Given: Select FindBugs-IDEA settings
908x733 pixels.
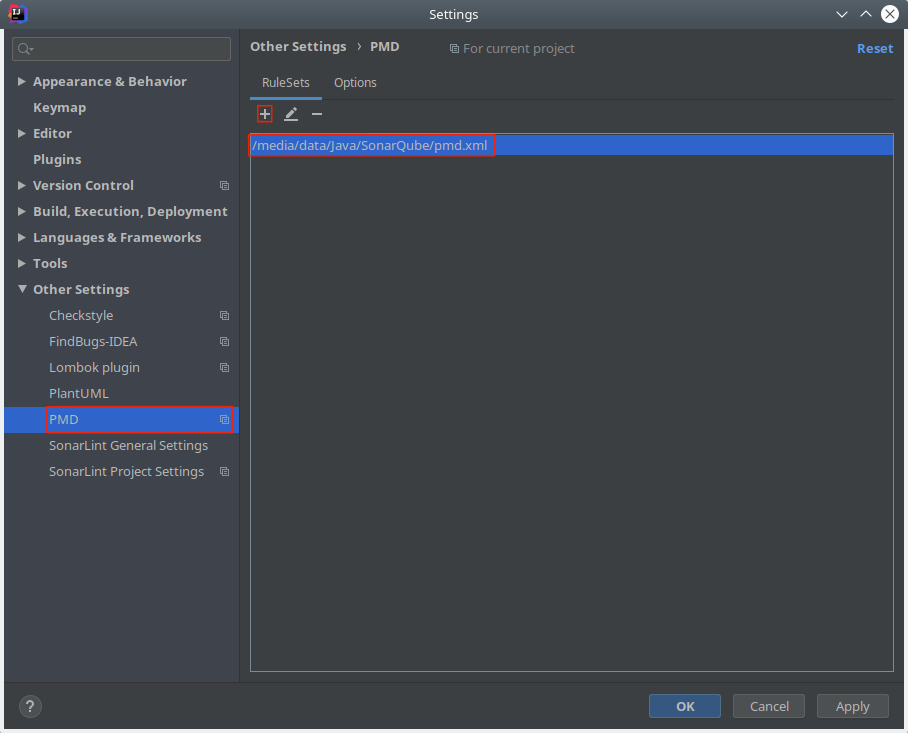Looking at the screenshot, I should (93, 342).
